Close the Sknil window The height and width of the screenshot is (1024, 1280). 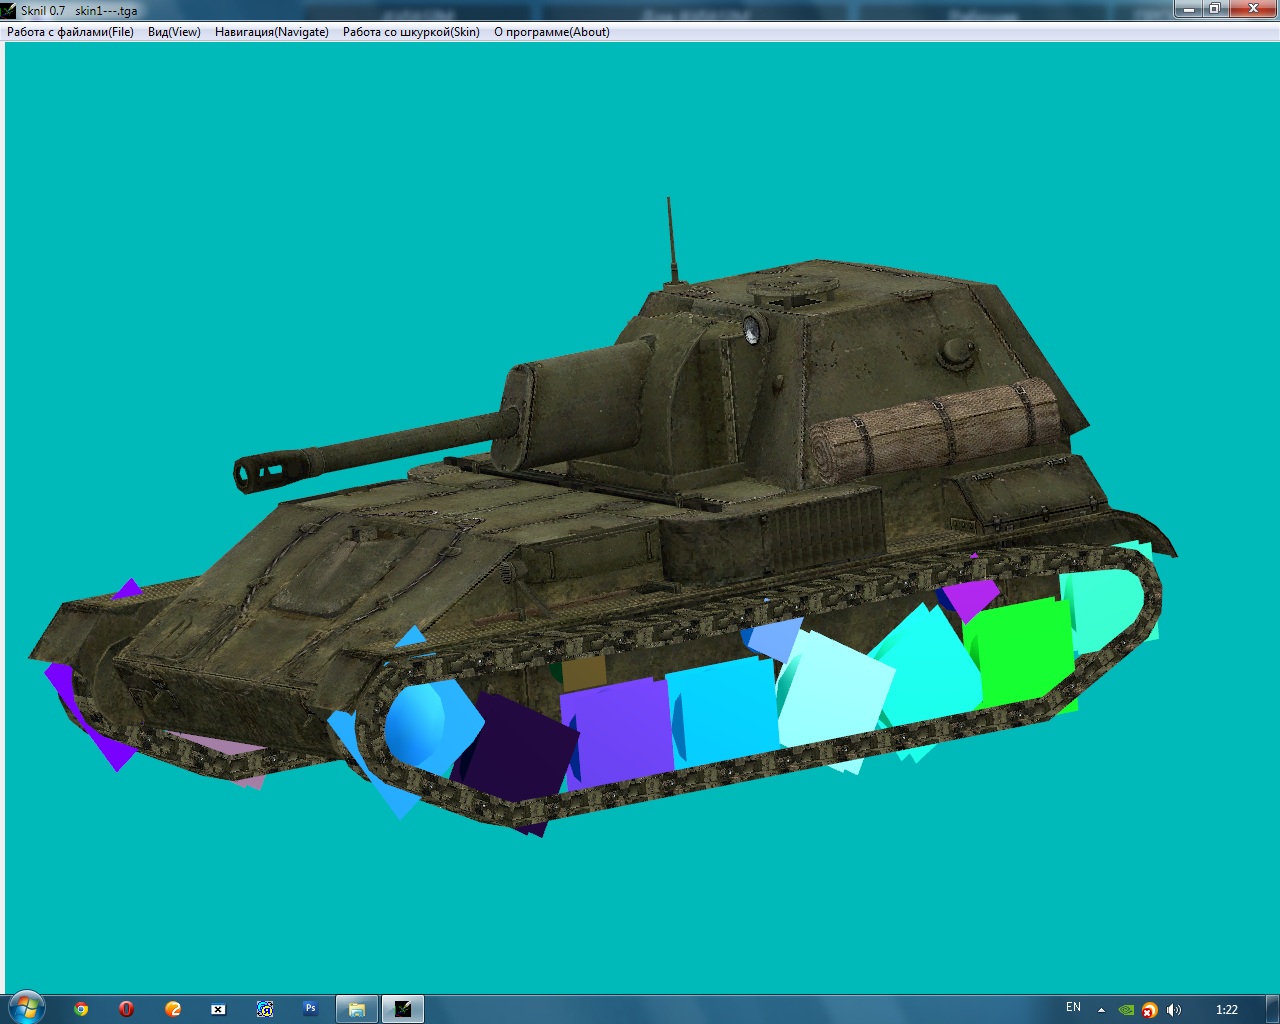(1252, 8)
